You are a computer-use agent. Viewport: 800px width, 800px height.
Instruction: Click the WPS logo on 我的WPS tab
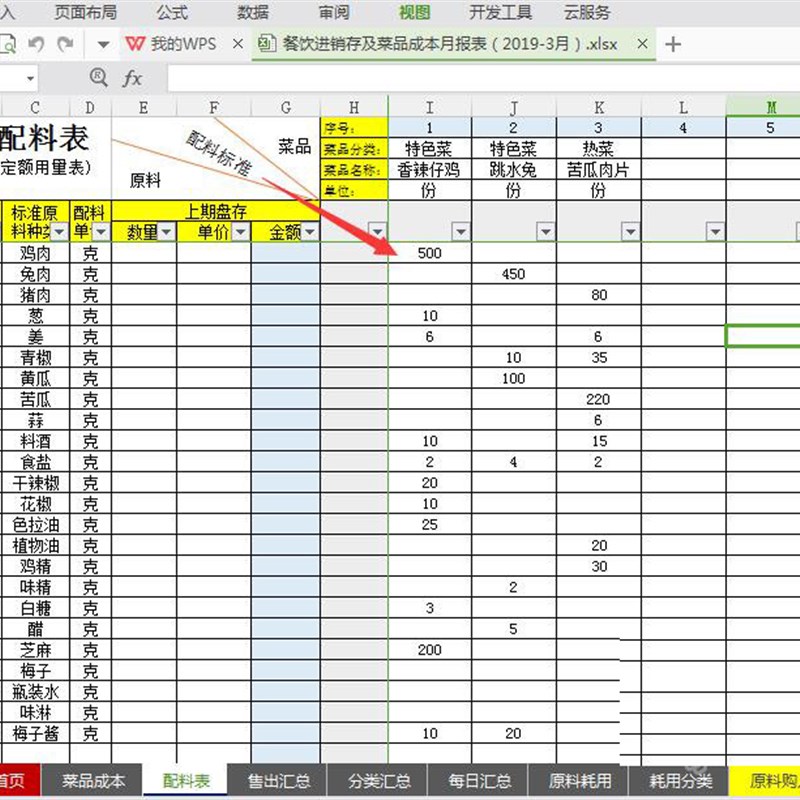click(x=135, y=44)
